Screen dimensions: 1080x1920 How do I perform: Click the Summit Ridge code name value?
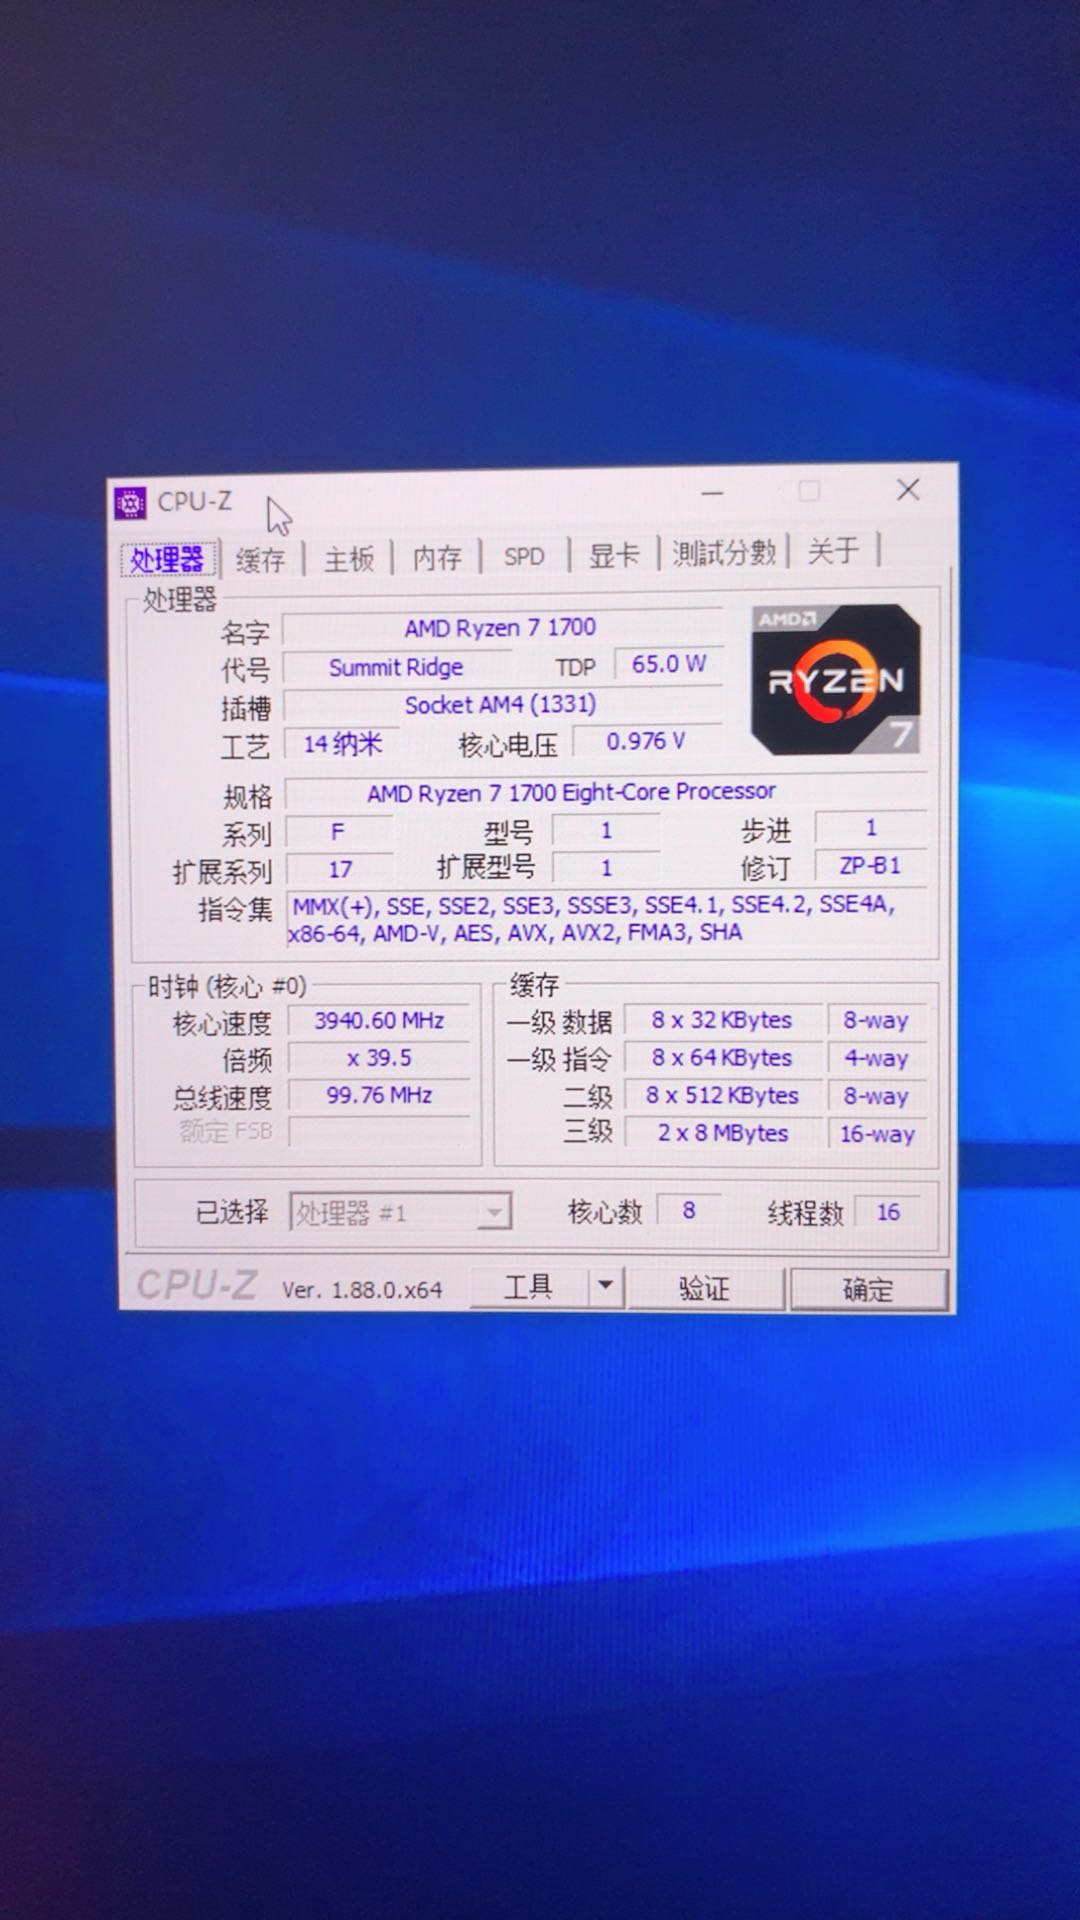[x=396, y=667]
